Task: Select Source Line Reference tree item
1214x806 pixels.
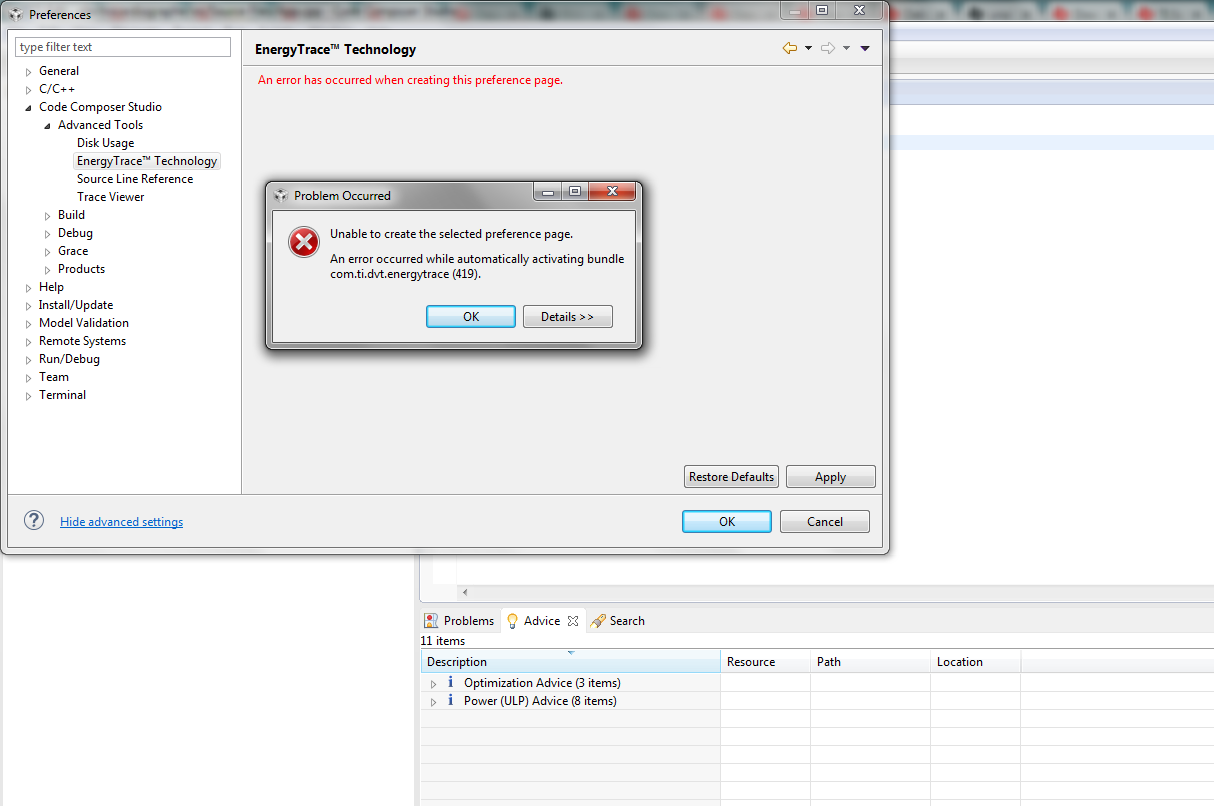Action: tap(135, 179)
